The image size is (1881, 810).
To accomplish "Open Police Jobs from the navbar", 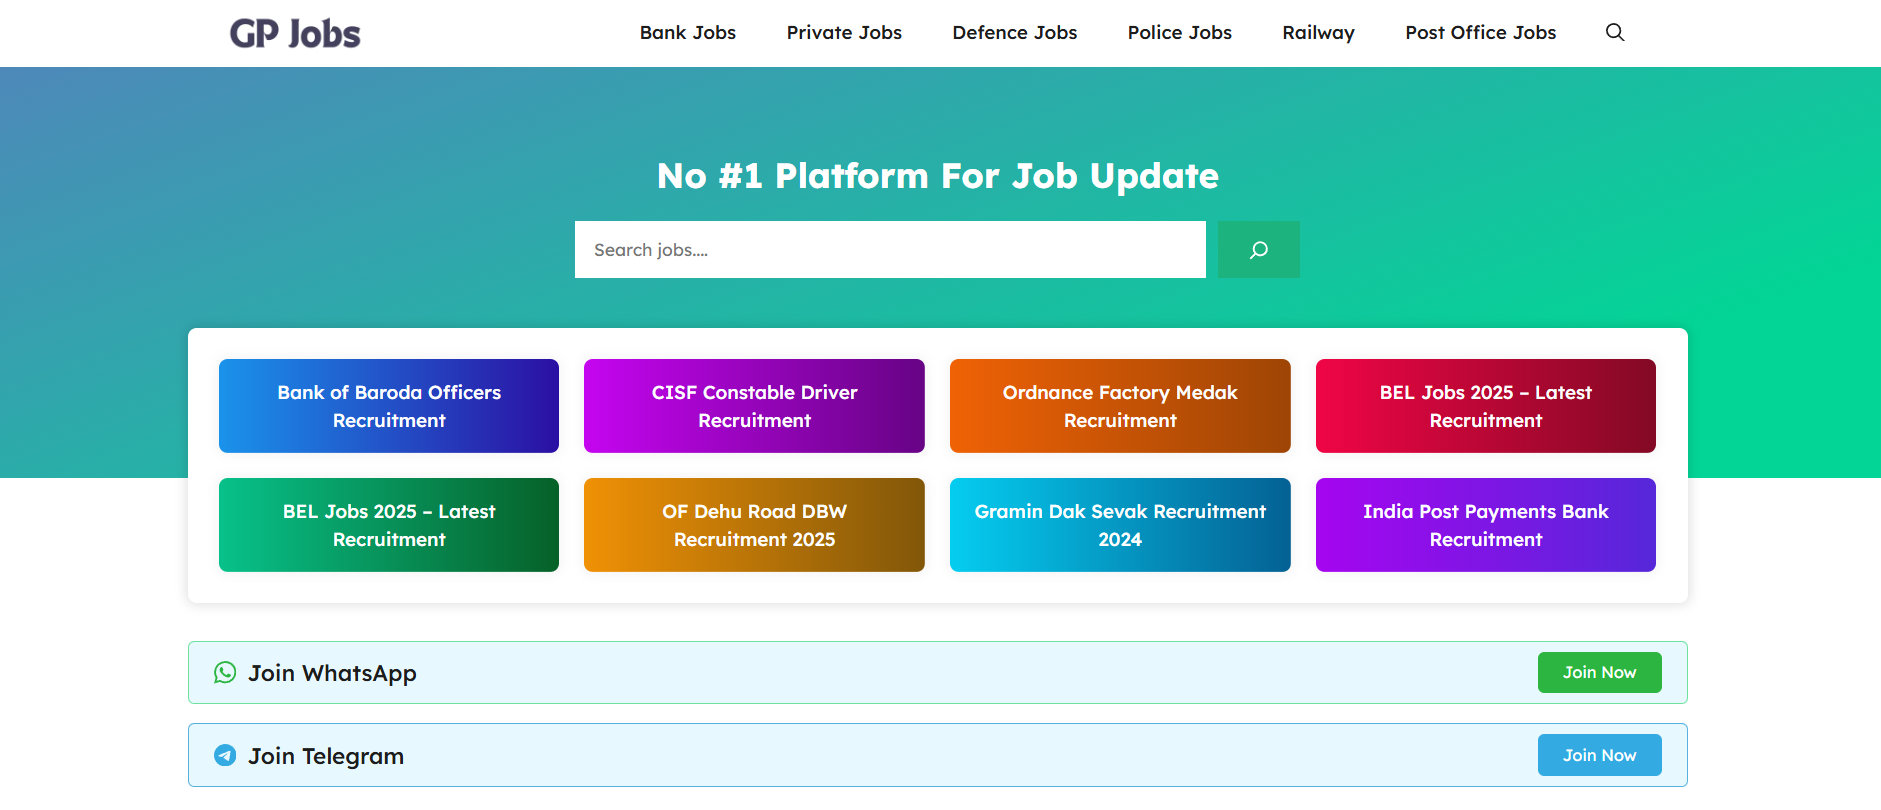I will [x=1179, y=33].
